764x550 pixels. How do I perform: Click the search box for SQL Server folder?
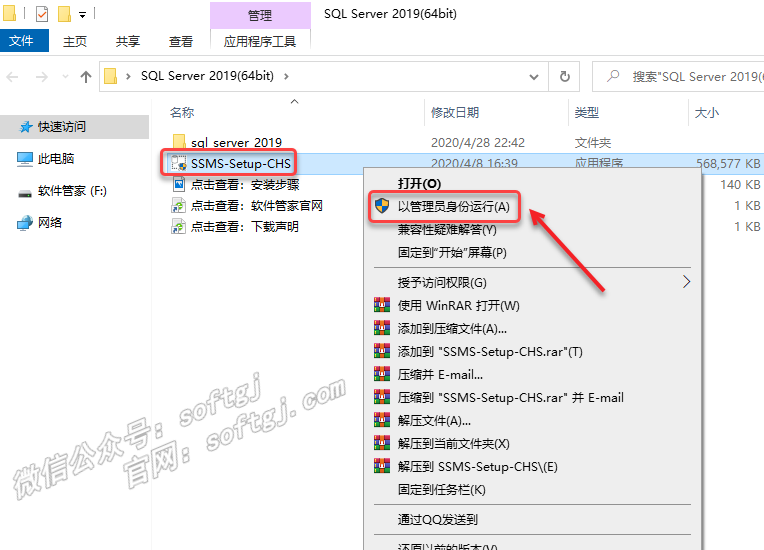[690, 76]
